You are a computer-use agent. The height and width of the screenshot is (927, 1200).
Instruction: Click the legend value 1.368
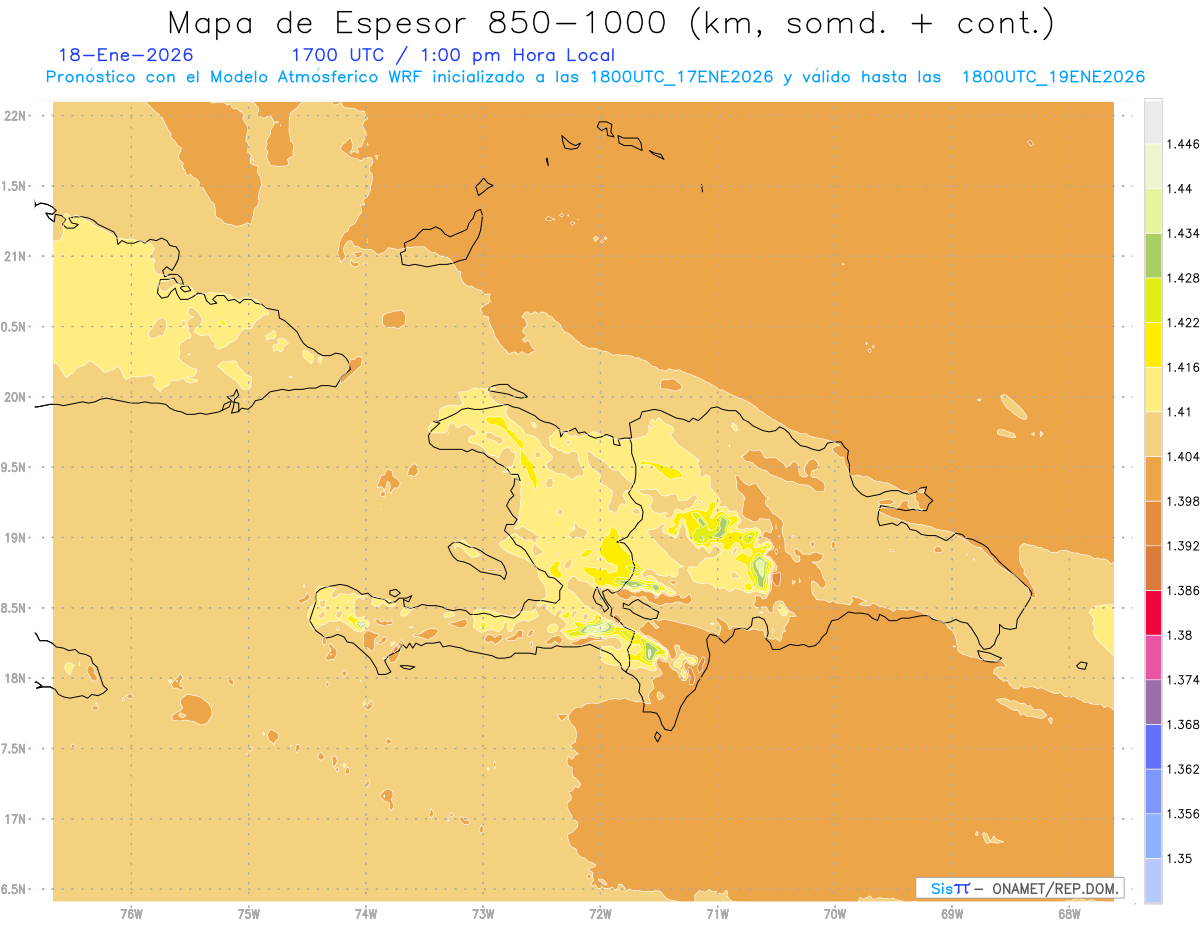(1182, 725)
